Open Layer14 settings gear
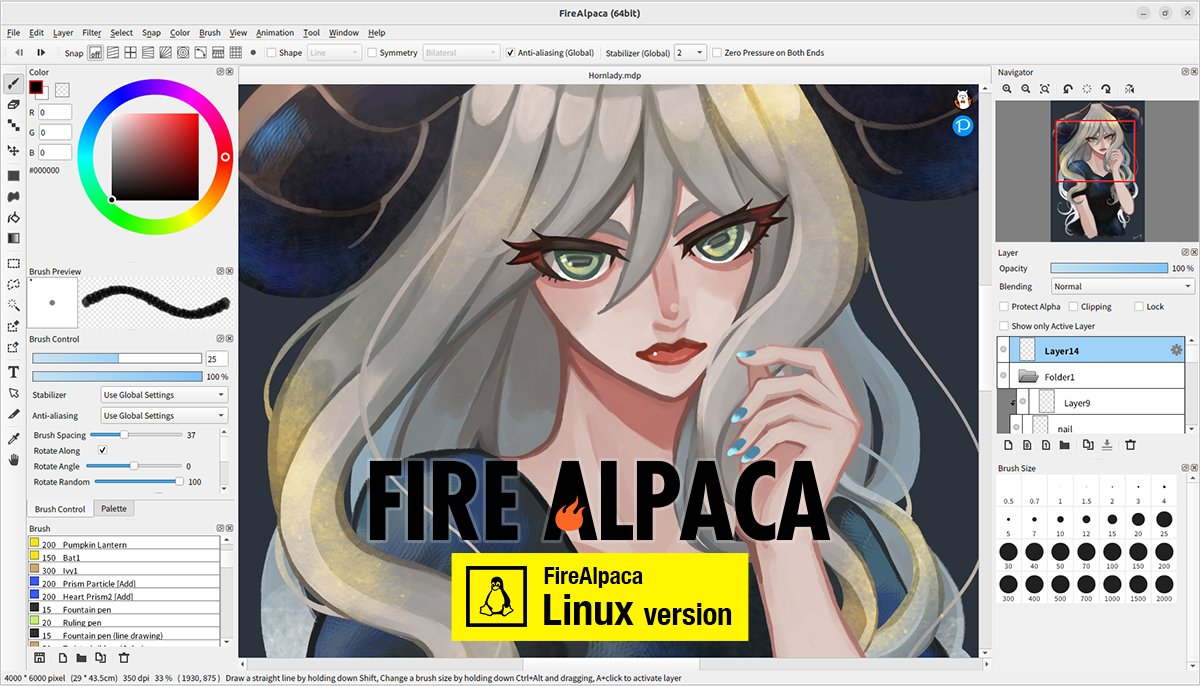 [x=1176, y=350]
